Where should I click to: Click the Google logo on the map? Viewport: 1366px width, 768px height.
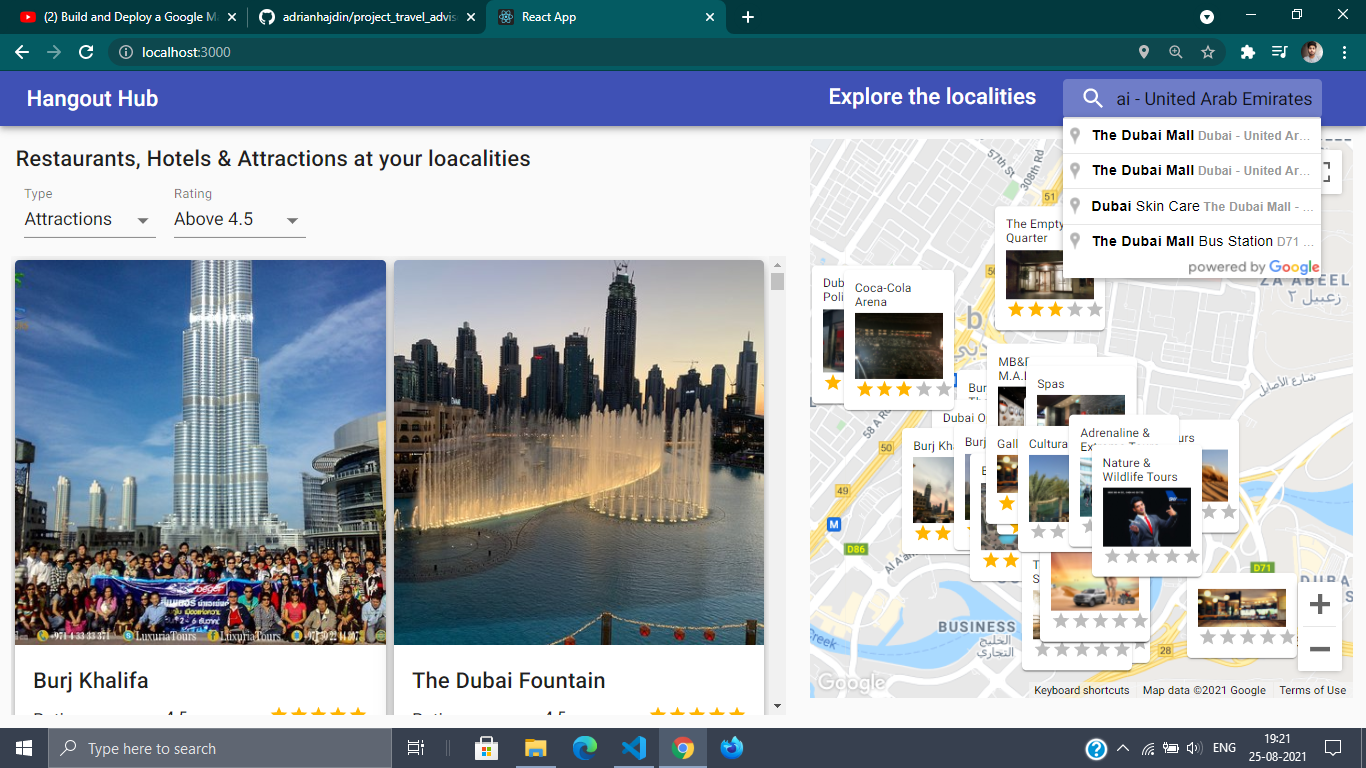tap(851, 682)
